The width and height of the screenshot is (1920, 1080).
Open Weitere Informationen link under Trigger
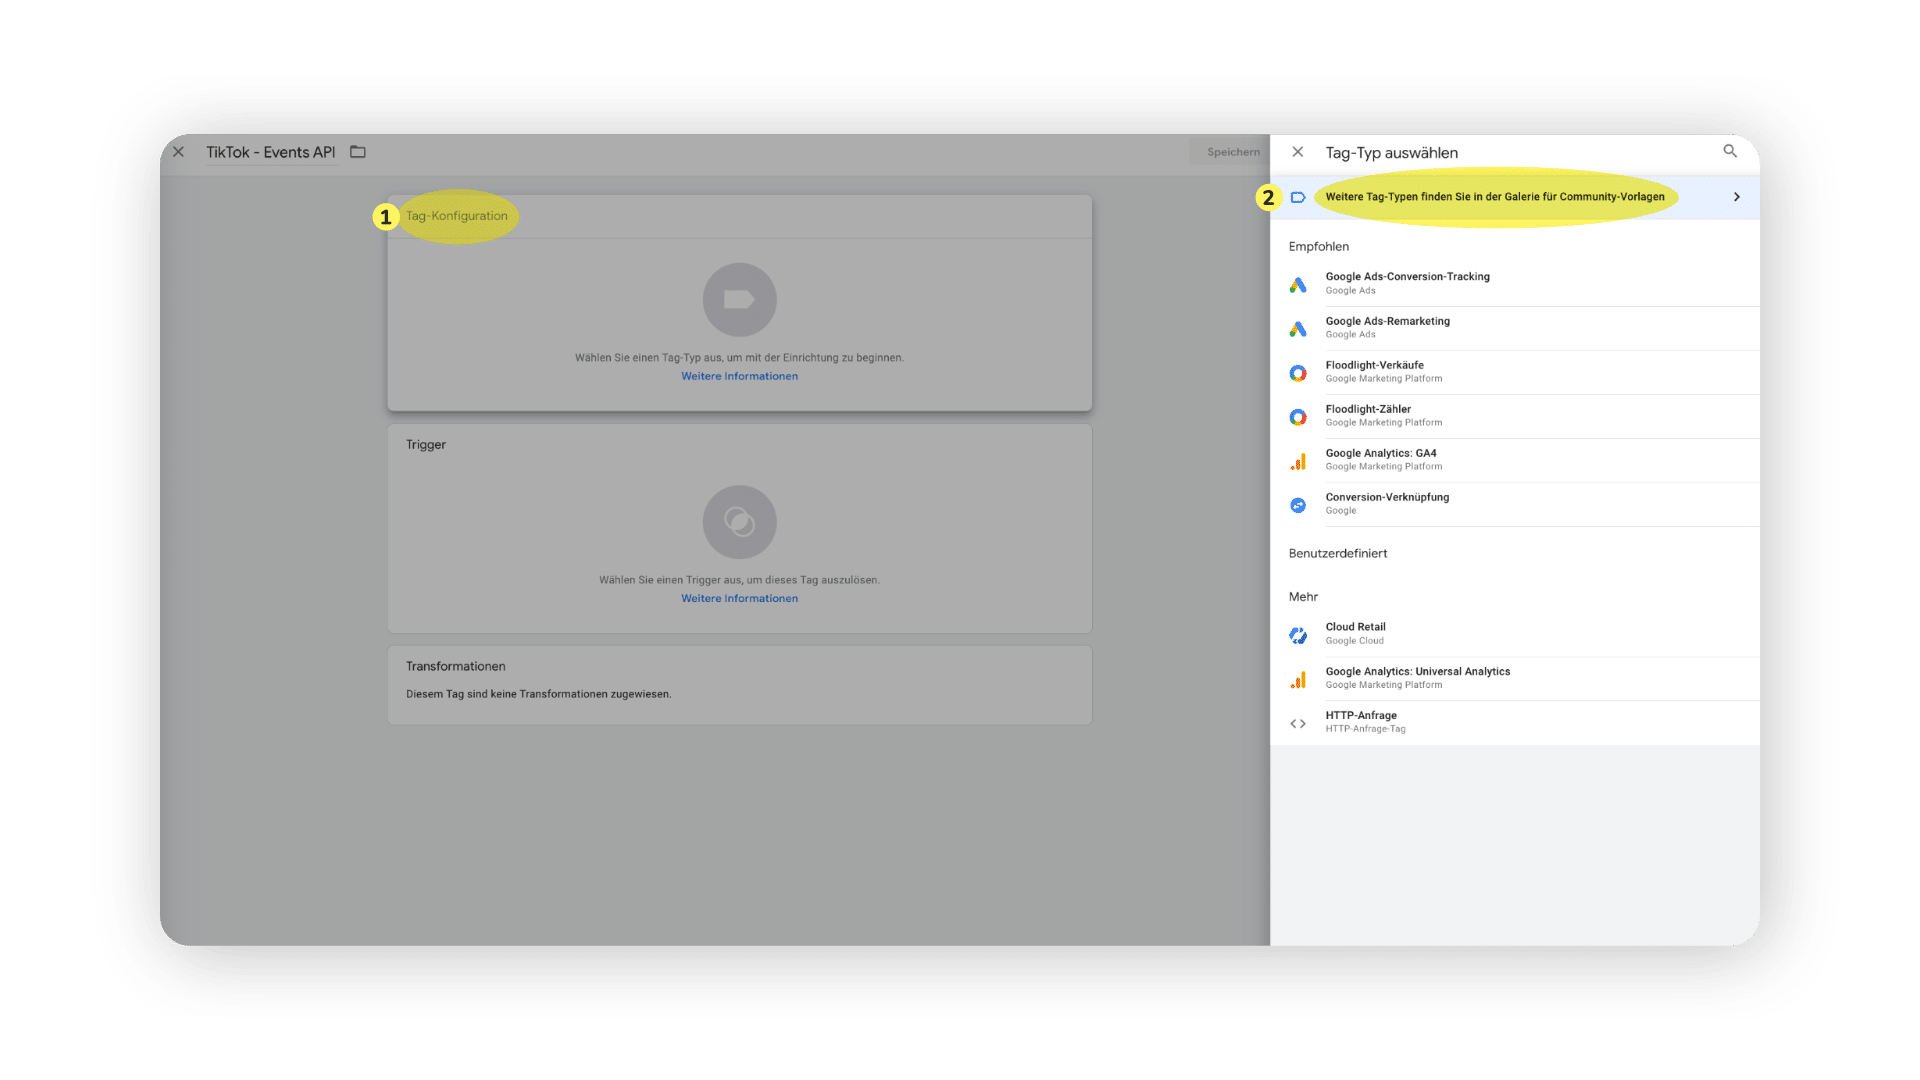(740, 599)
